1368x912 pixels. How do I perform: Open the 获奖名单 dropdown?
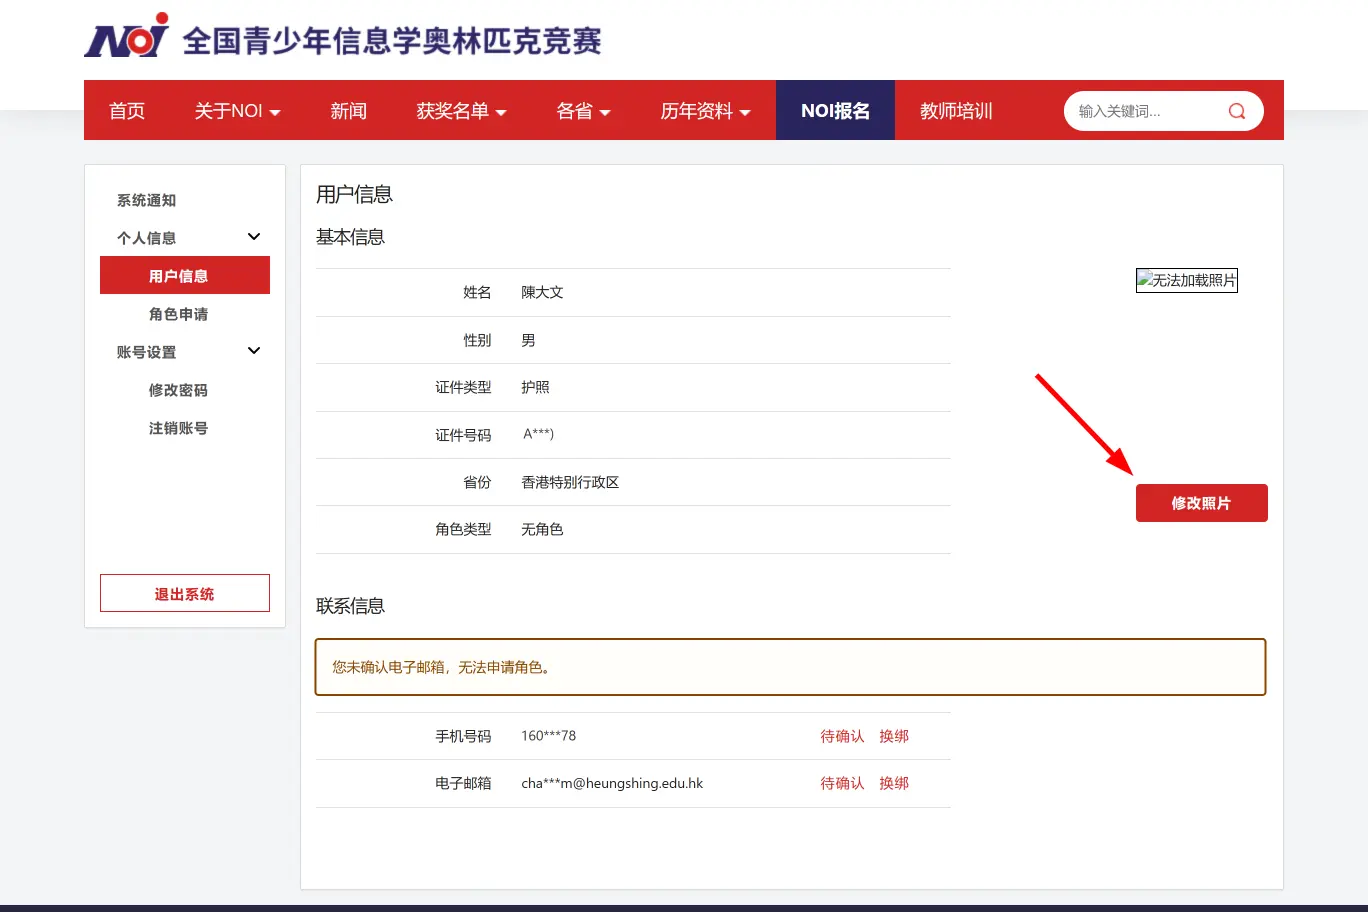461,111
